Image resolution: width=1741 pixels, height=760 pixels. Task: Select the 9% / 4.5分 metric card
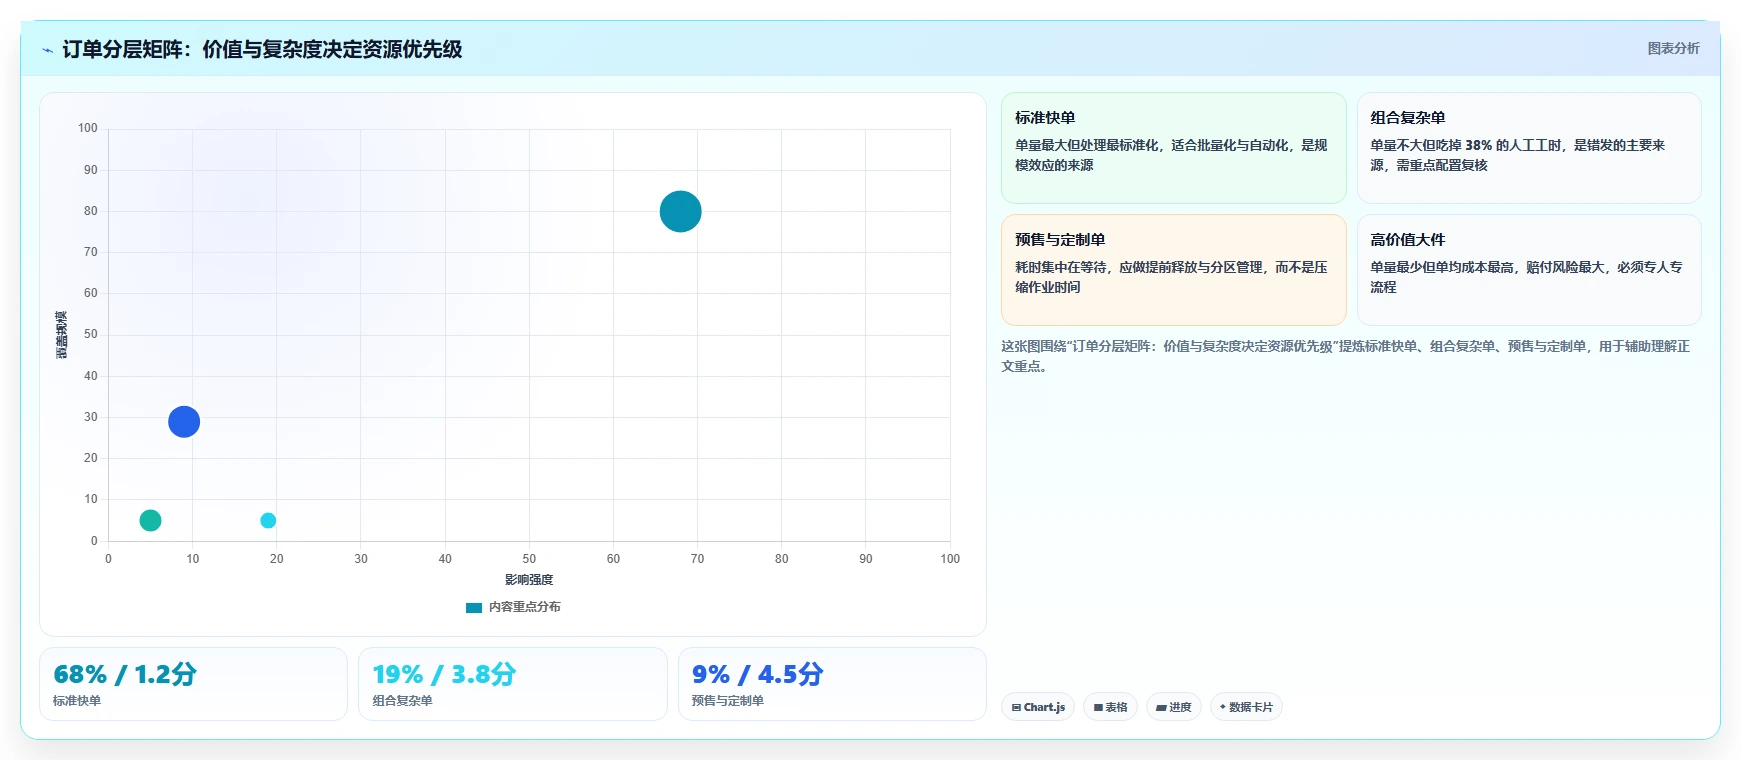click(x=832, y=684)
